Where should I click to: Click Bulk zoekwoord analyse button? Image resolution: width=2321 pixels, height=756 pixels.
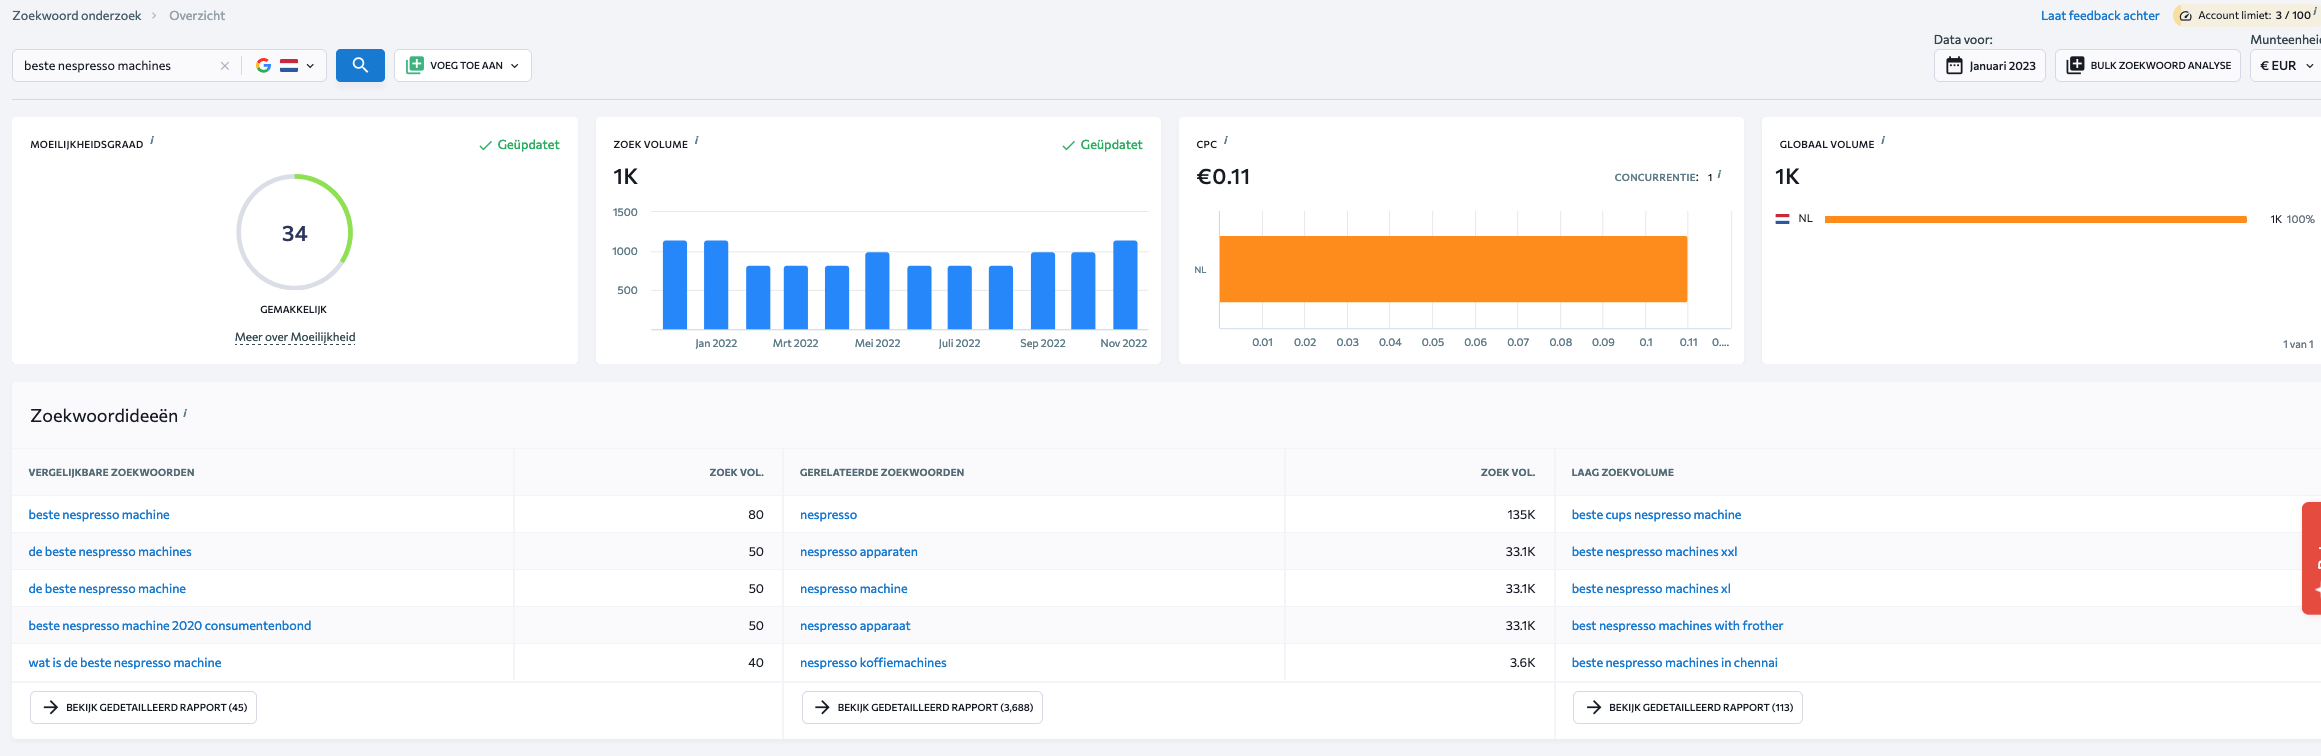click(2148, 65)
